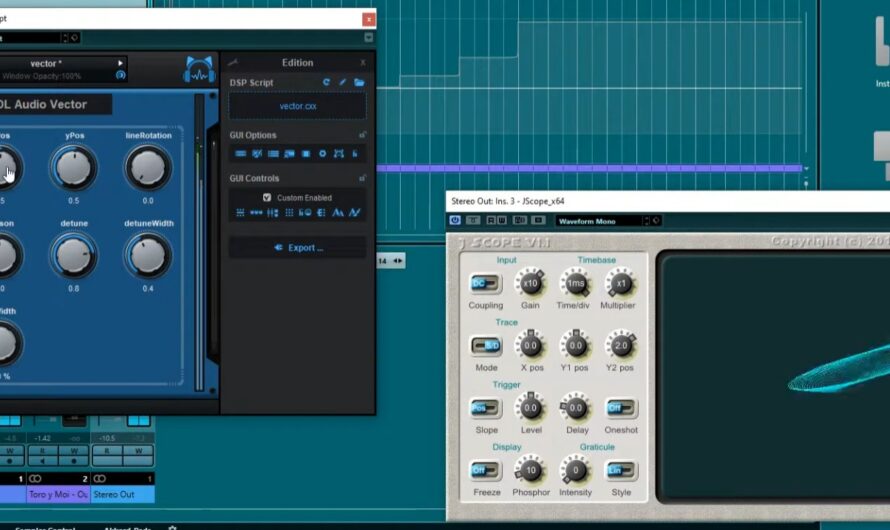
Task: Click the last GUI Options icon
Action: tap(355, 154)
